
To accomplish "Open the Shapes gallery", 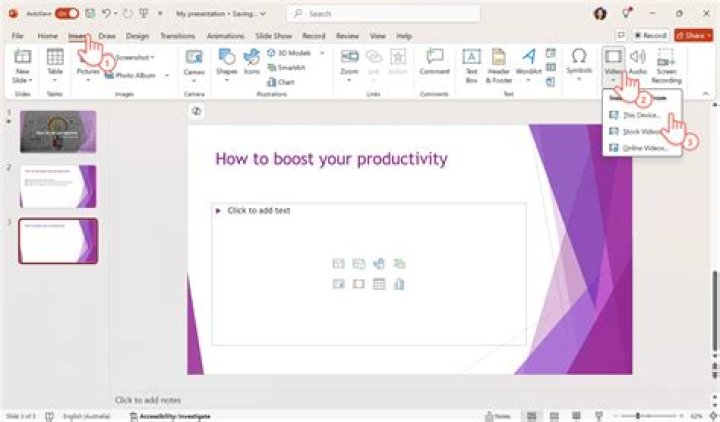I will tap(226, 63).
